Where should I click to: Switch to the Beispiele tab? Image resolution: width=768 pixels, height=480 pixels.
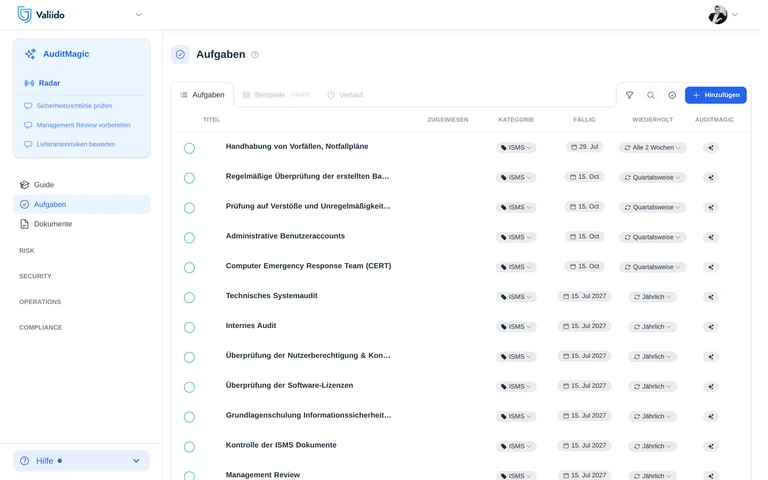point(276,95)
